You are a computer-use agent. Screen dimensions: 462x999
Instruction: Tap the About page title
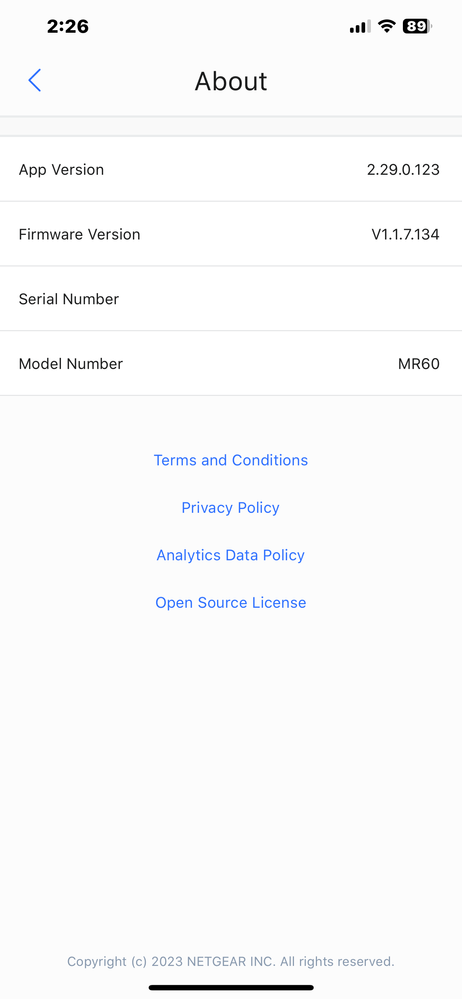pyautogui.click(x=231, y=82)
